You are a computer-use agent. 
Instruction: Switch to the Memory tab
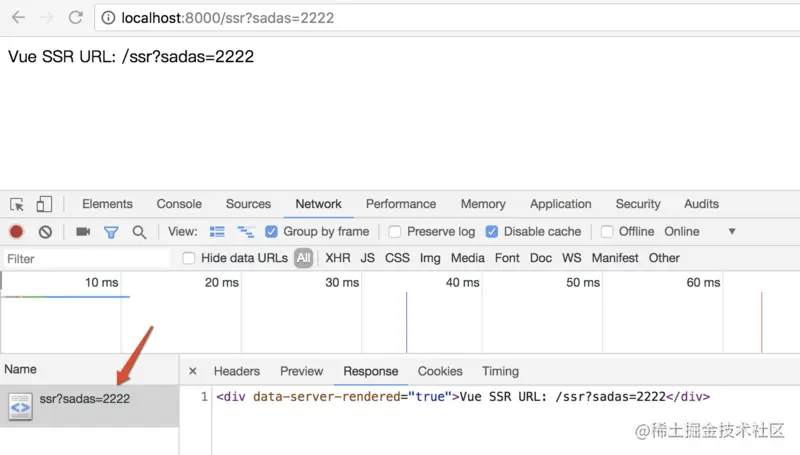[x=483, y=204]
